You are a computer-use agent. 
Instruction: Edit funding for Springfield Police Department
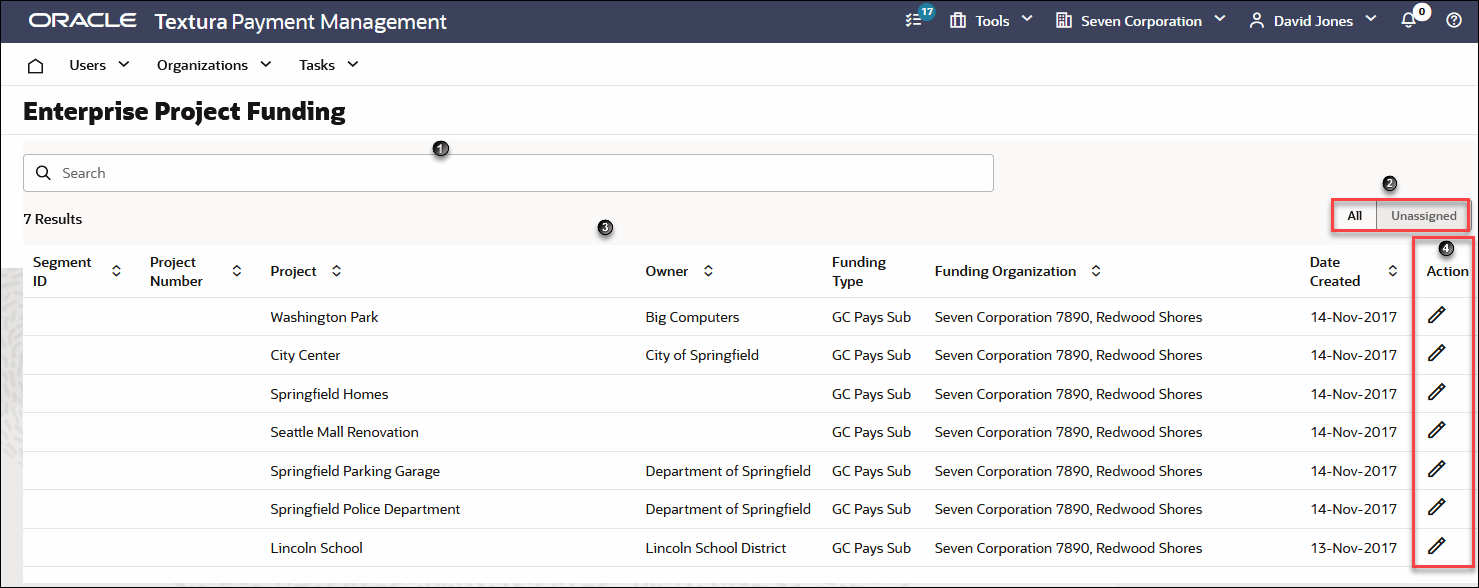coord(1437,507)
